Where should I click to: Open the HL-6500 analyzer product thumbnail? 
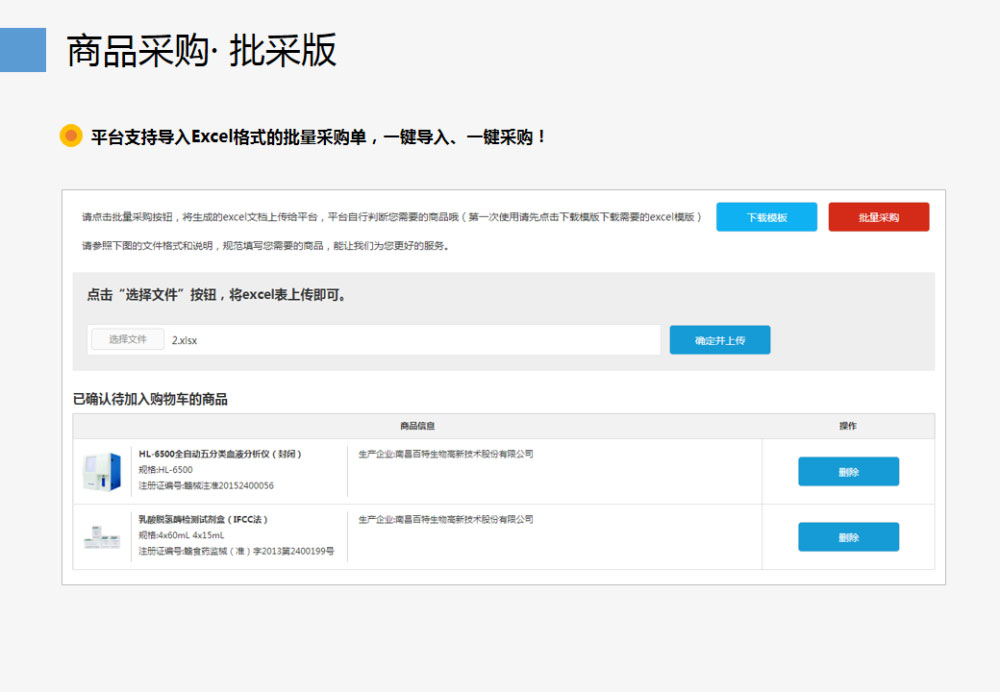[x=102, y=471]
